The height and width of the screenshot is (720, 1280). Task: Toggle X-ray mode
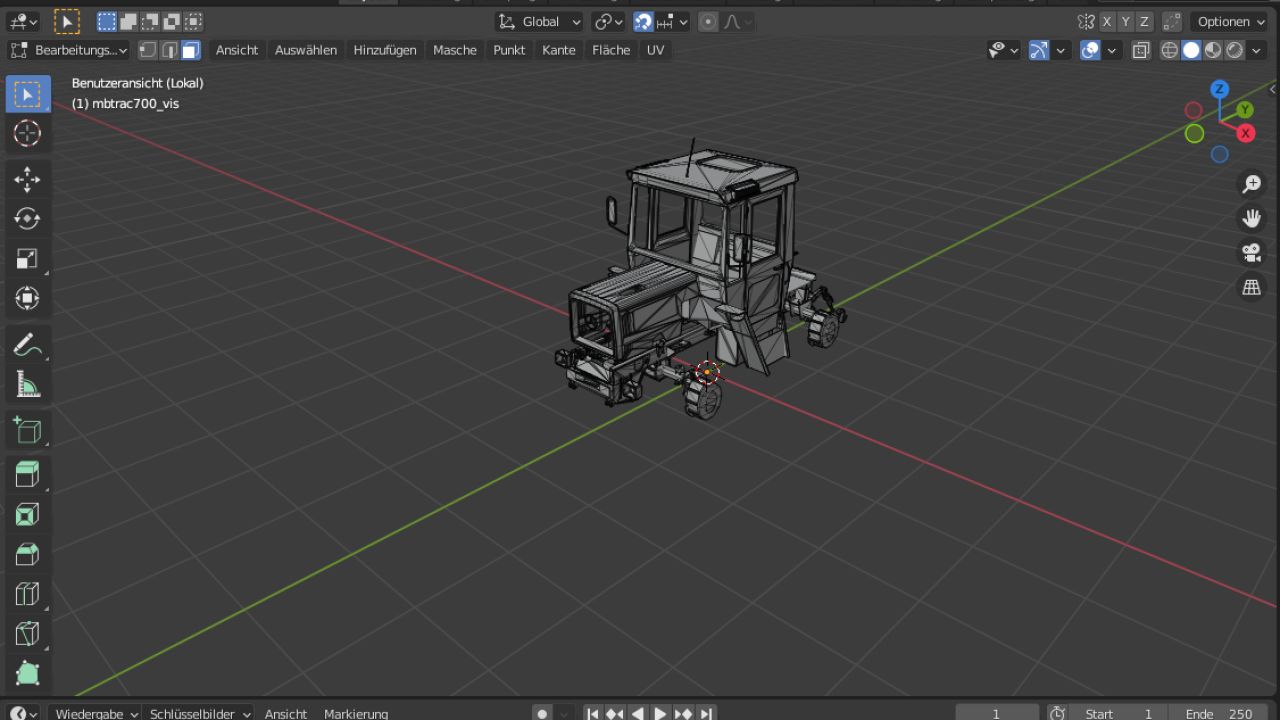tap(1141, 50)
